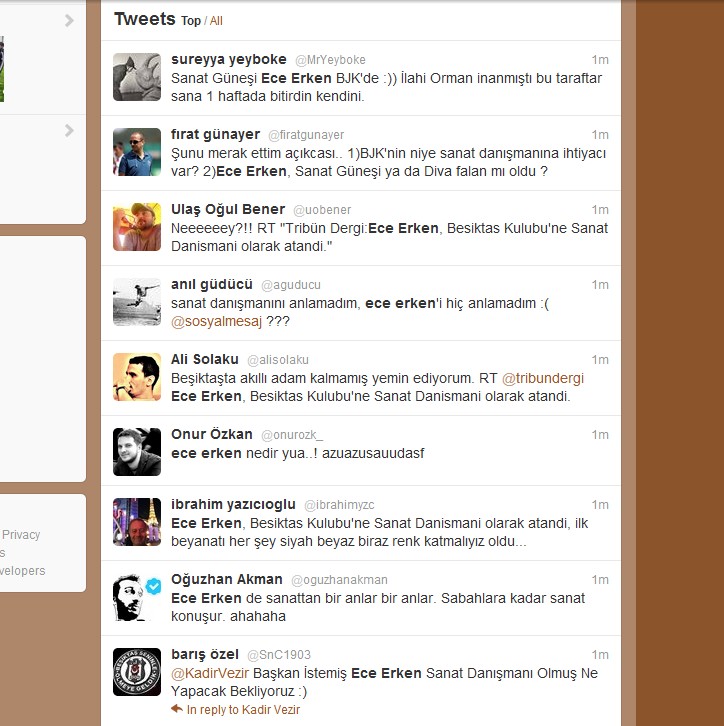Open Ali Solaku's profile avatar
This screenshot has height=726, width=724.
pyautogui.click(x=137, y=377)
